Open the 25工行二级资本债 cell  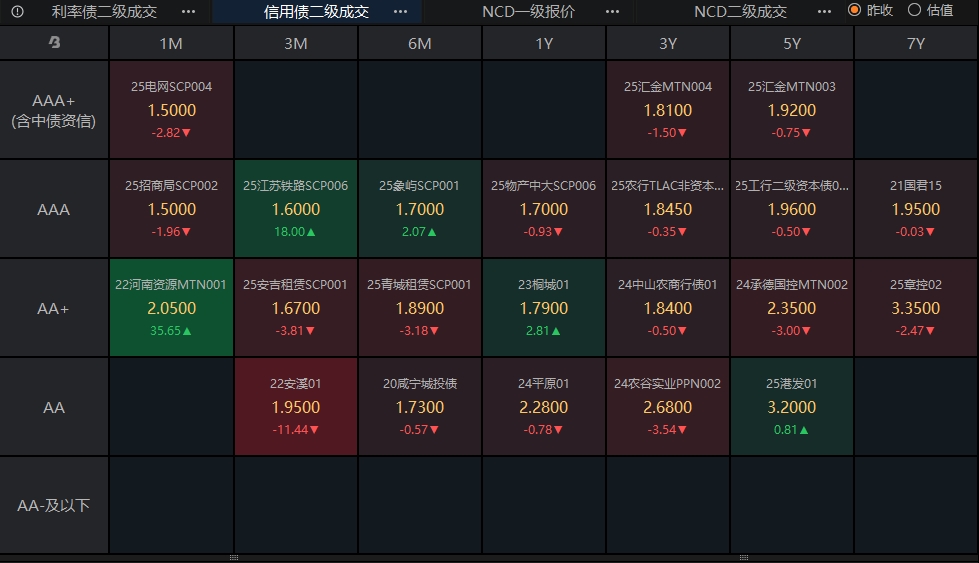click(x=792, y=208)
